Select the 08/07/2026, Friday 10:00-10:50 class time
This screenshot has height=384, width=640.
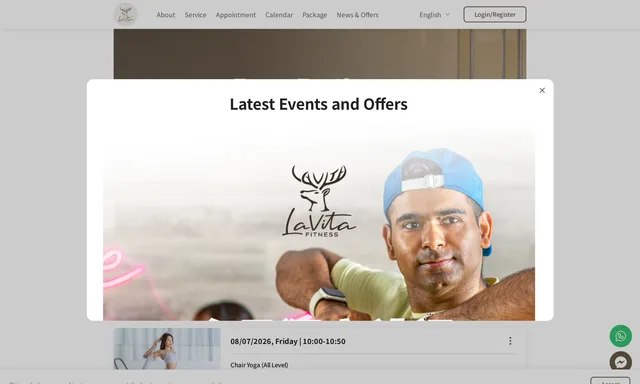288,341
